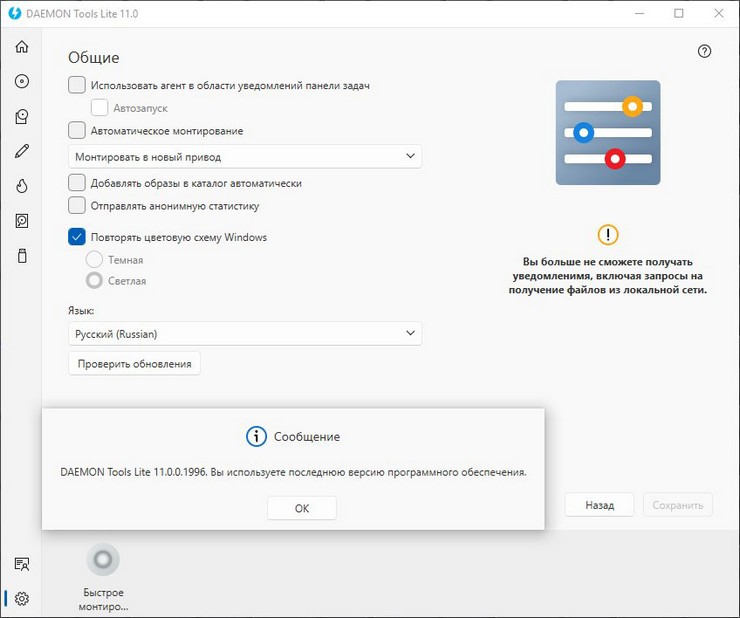Open help via the question mark icon
The height and width of the screenshot is (618, 740).
[704, 52]
